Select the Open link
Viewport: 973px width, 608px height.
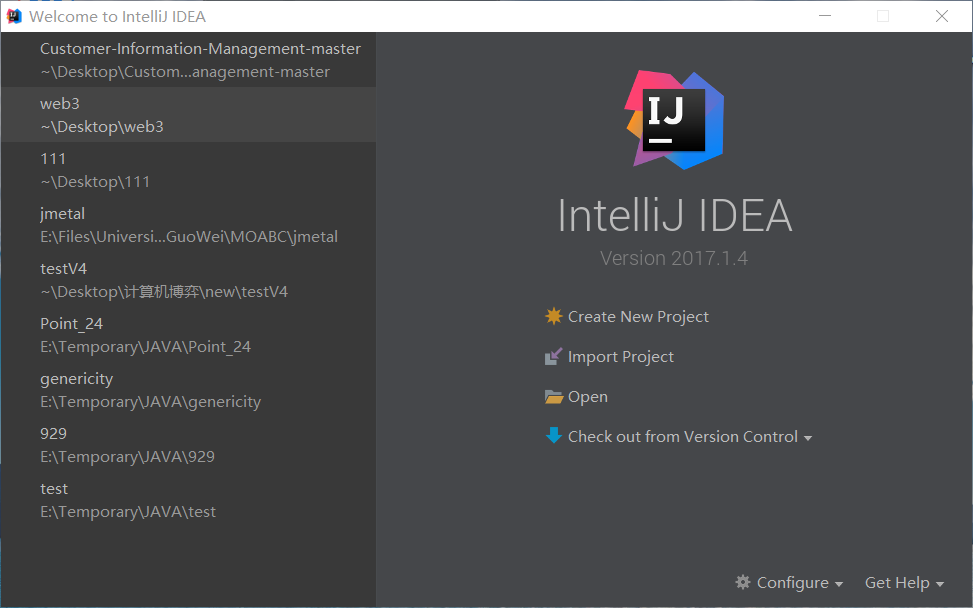(x=588, y=396)
